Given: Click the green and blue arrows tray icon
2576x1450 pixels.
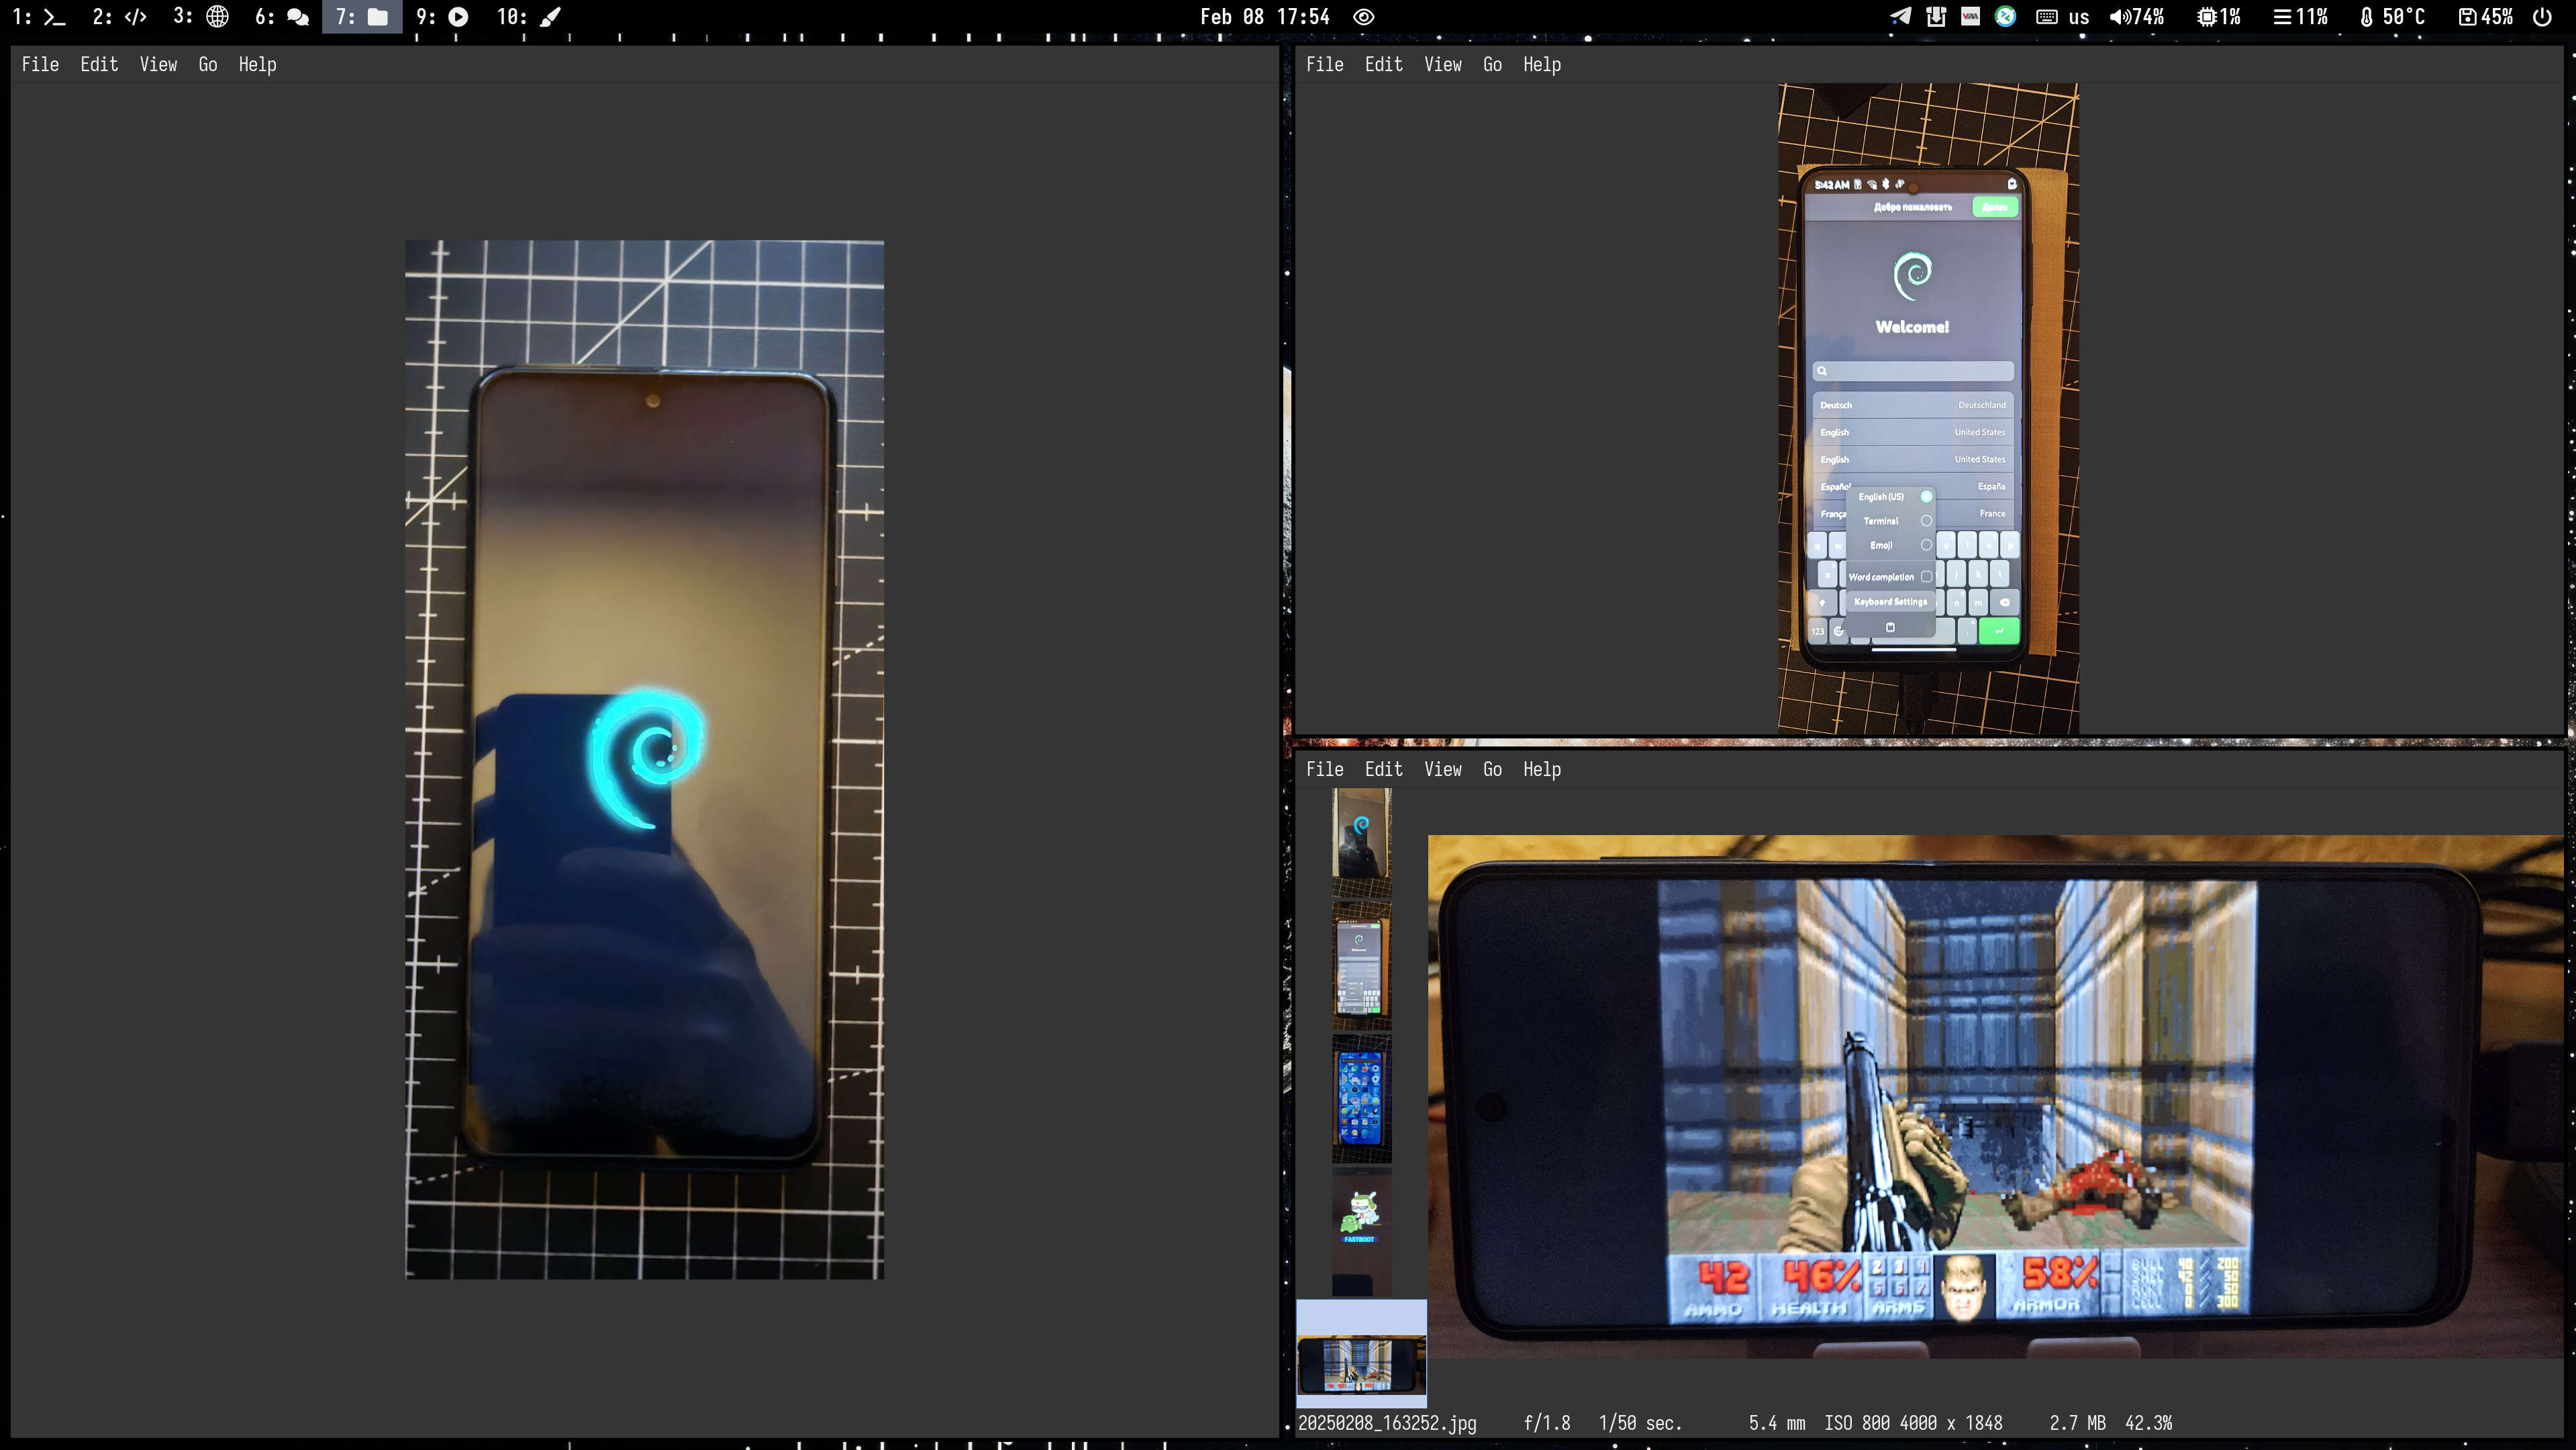Looking at the screenshot, I should pyautogui.click(x=2005, y=16).
